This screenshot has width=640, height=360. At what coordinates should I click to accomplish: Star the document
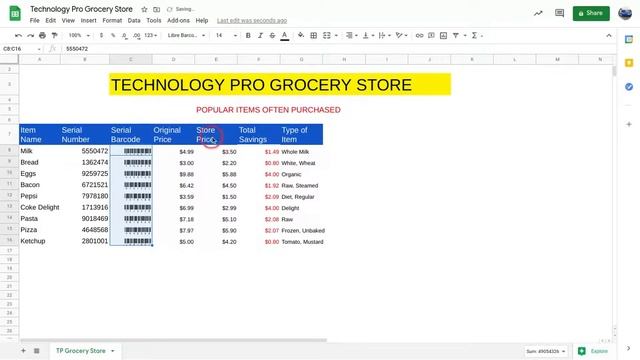[x=144, y=9]
